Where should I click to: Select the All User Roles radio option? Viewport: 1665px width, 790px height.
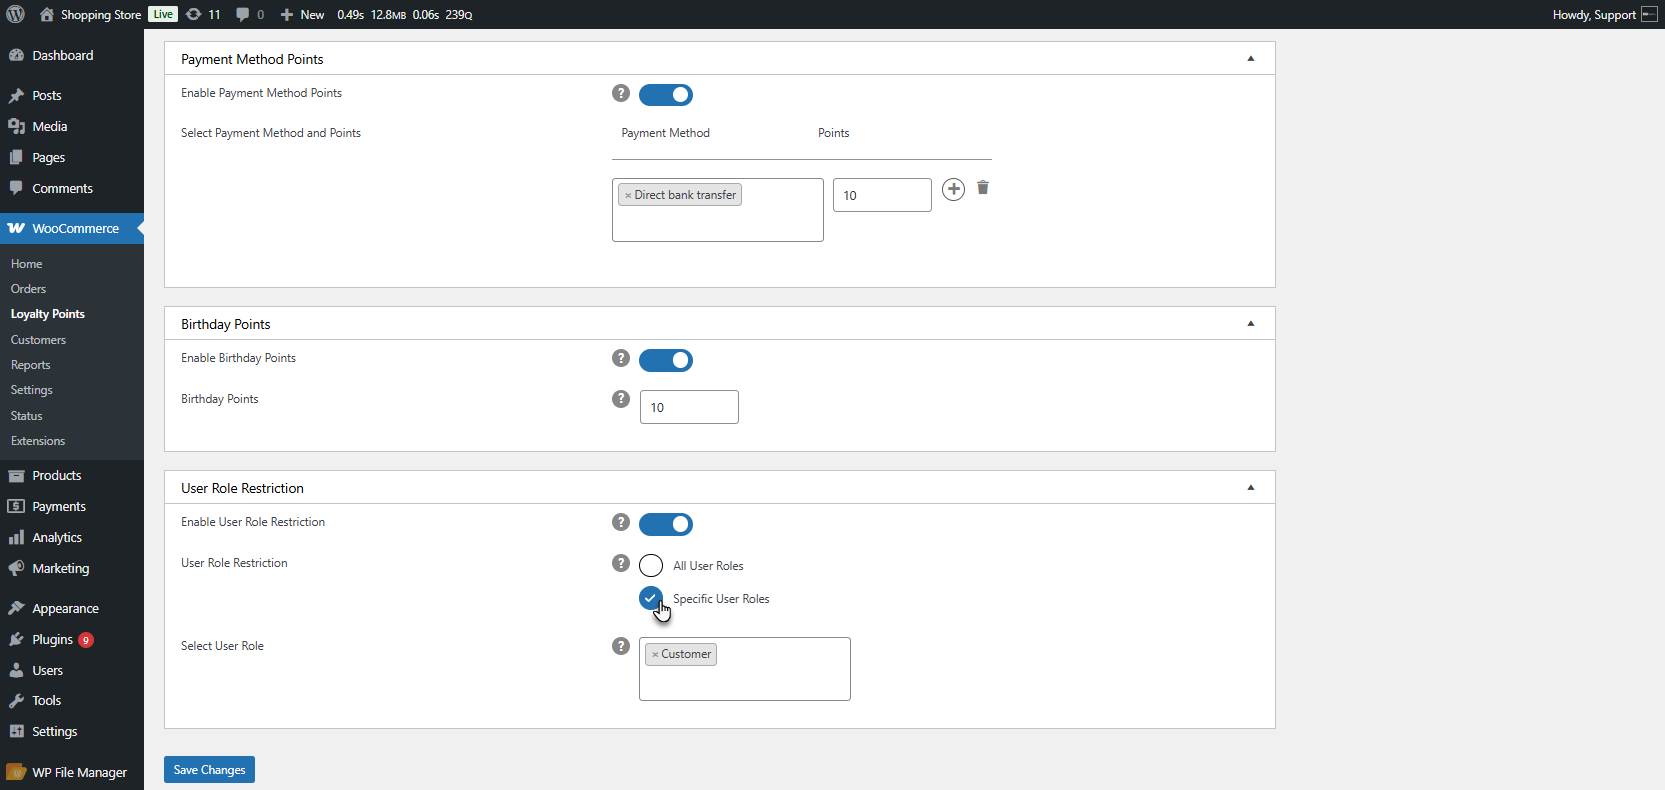(x=651, y=565)
